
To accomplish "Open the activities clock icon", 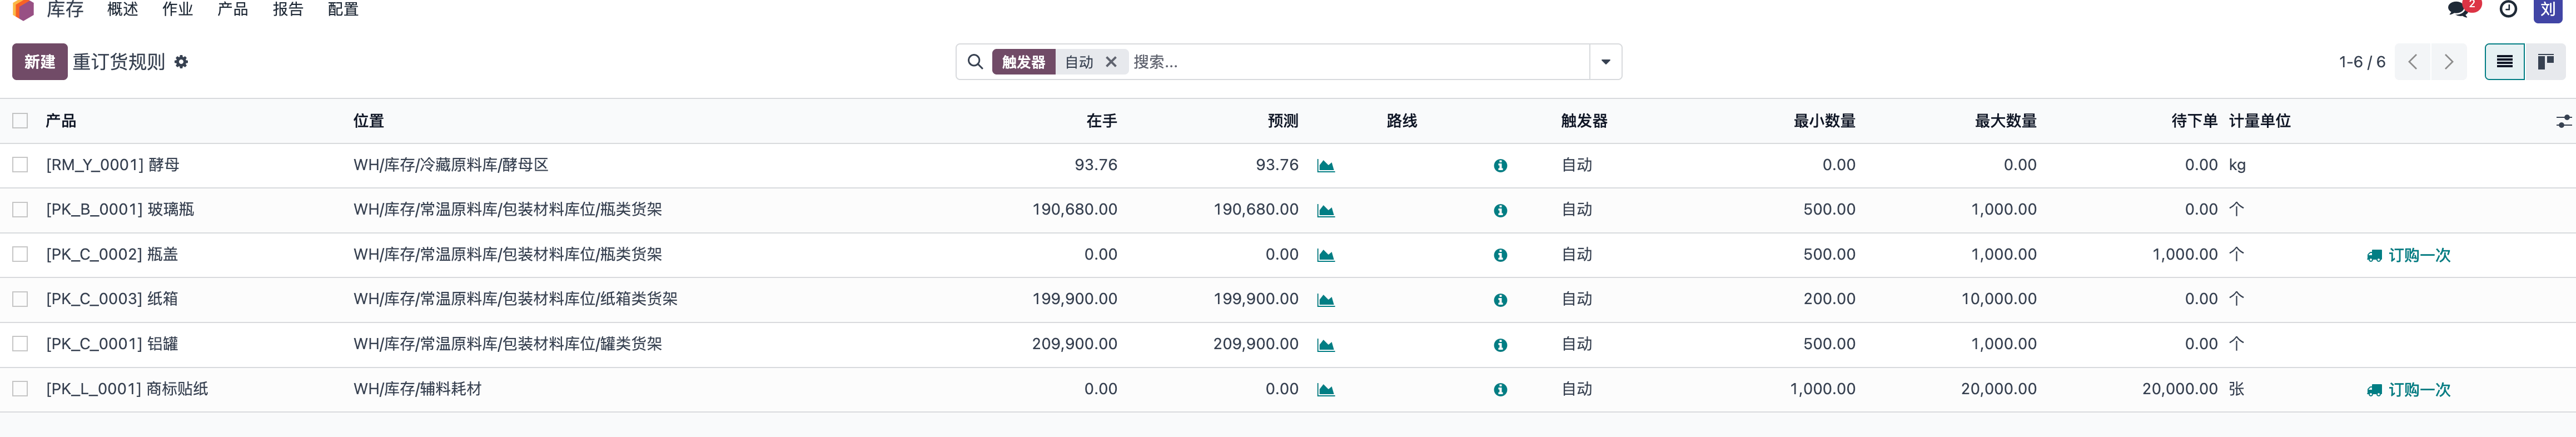I will click(x=2508, y=9).
